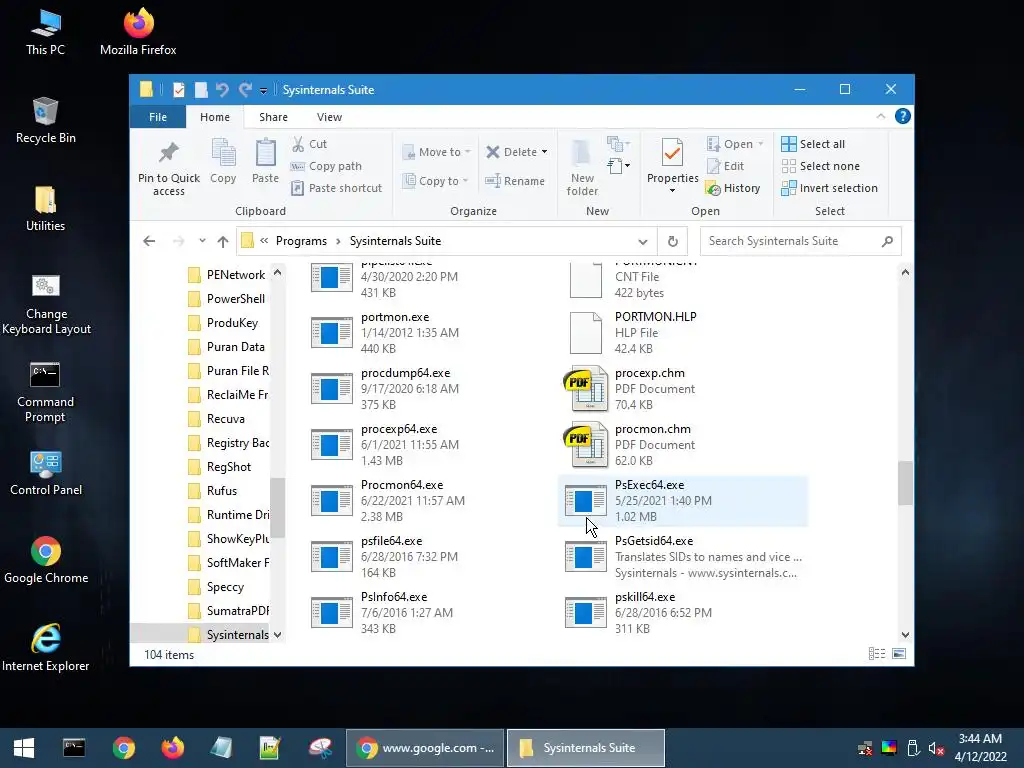Click Edit in the Open group
Screen dimensions: 1024x768
[725, 166]
